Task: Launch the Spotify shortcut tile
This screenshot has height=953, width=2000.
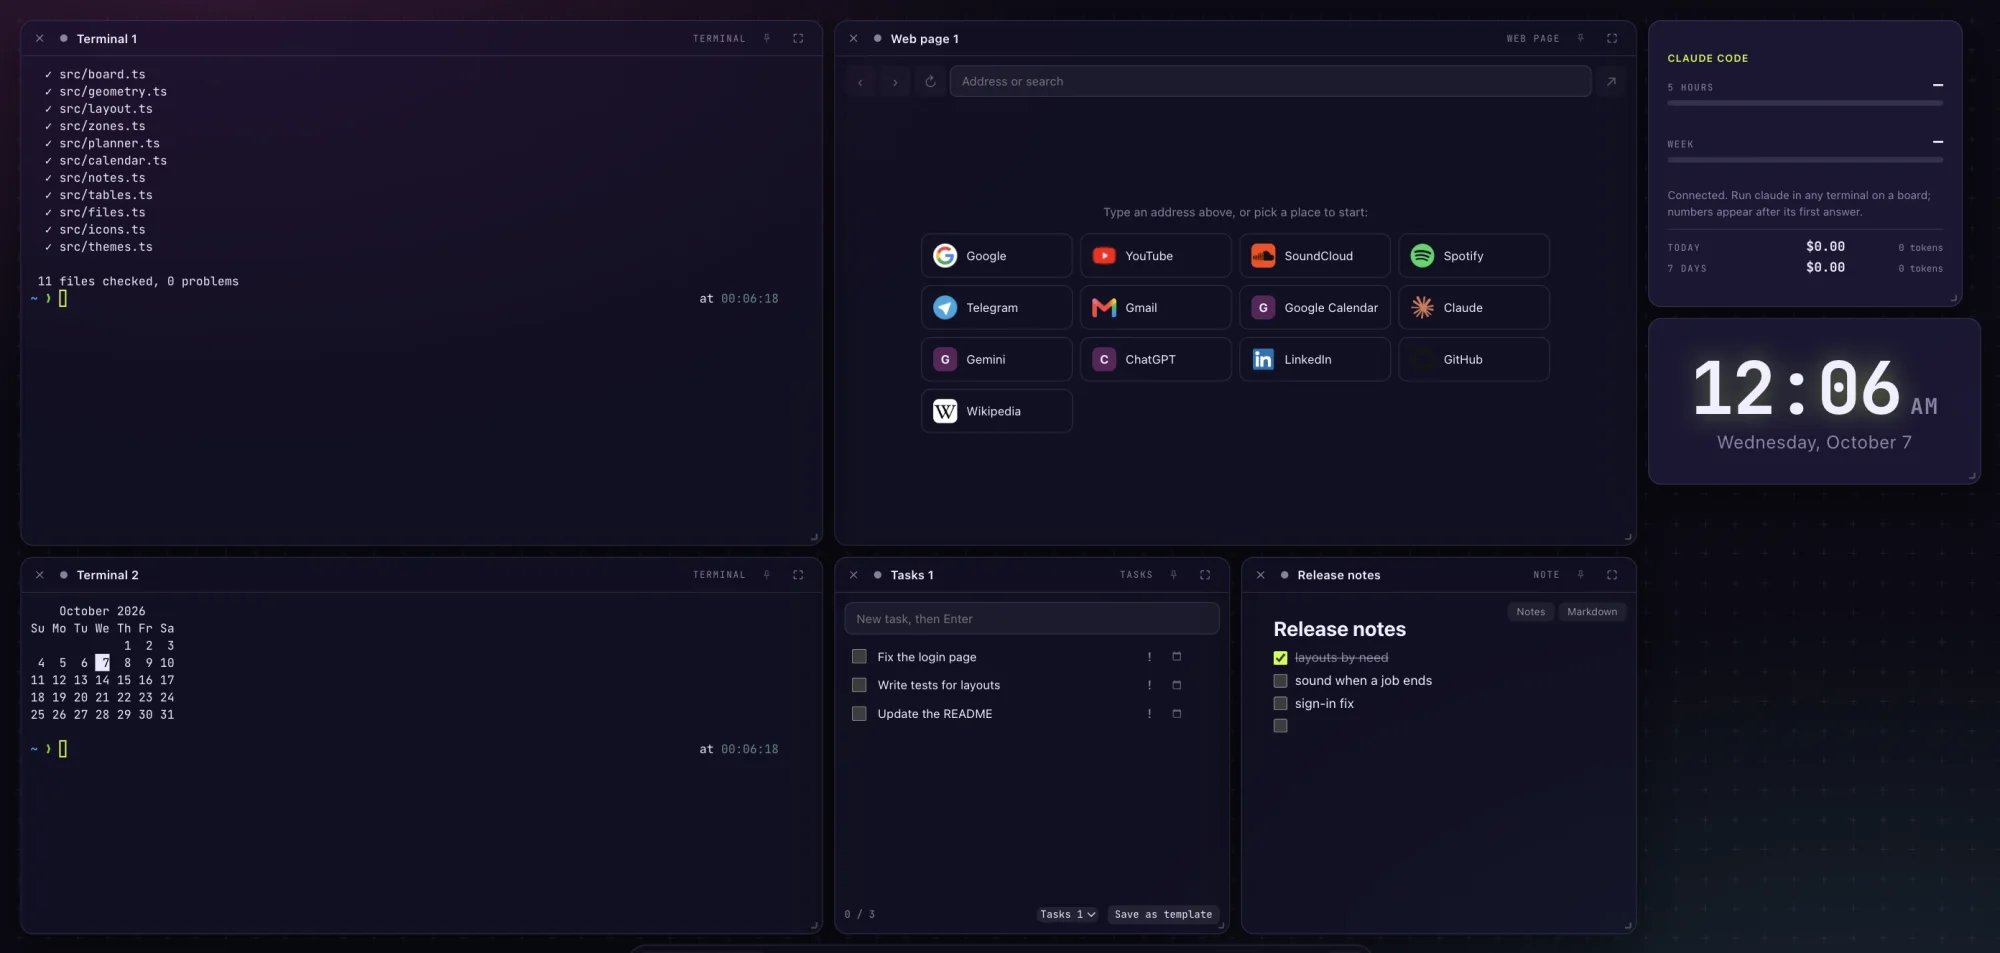Action: pyautogui.click(x=1473, y=256)
